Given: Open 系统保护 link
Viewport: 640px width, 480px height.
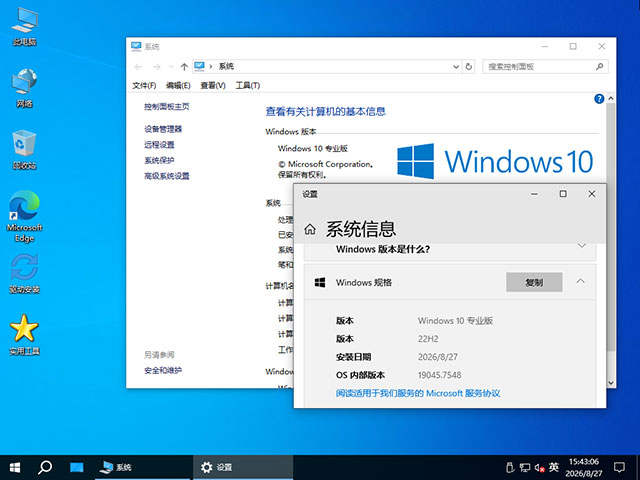Looking at the screenshot, I should pyautogui.click(x=159, y=160).
